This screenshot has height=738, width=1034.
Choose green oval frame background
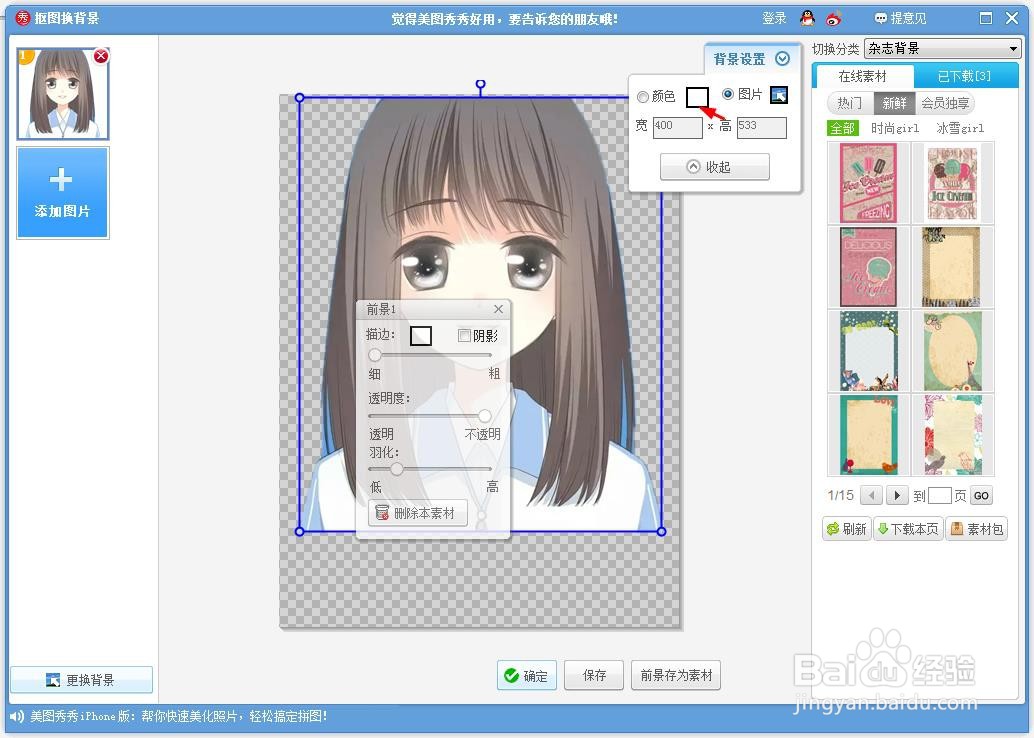point(952,351)
